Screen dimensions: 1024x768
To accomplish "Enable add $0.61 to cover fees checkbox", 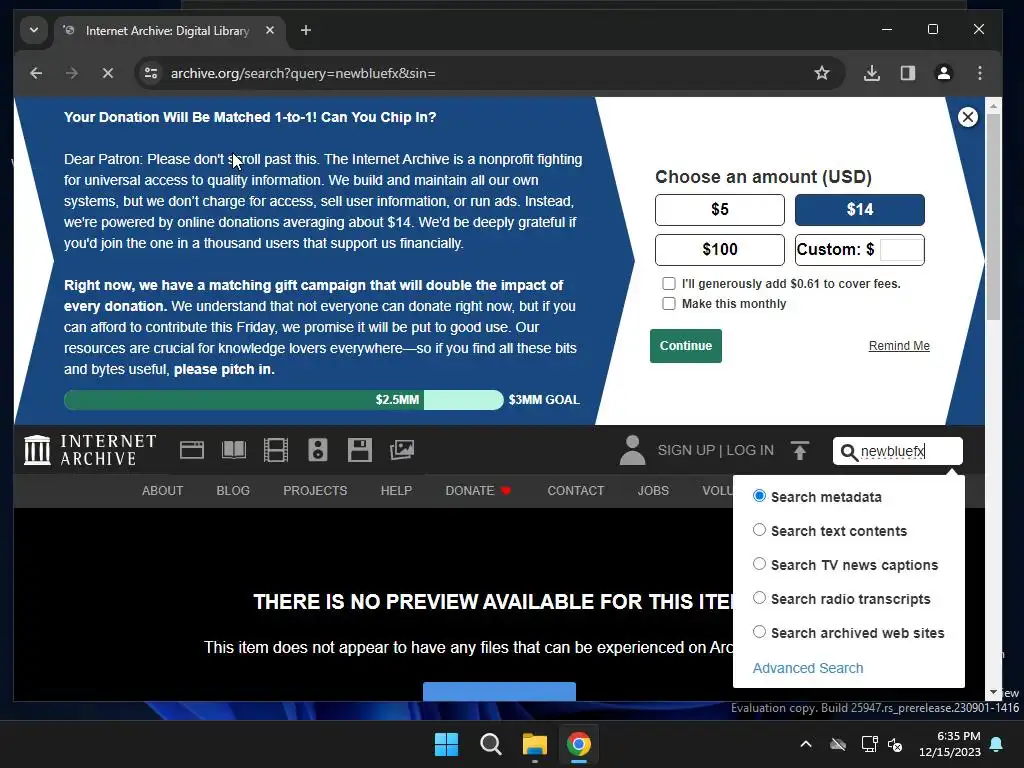I will (669, 283).
